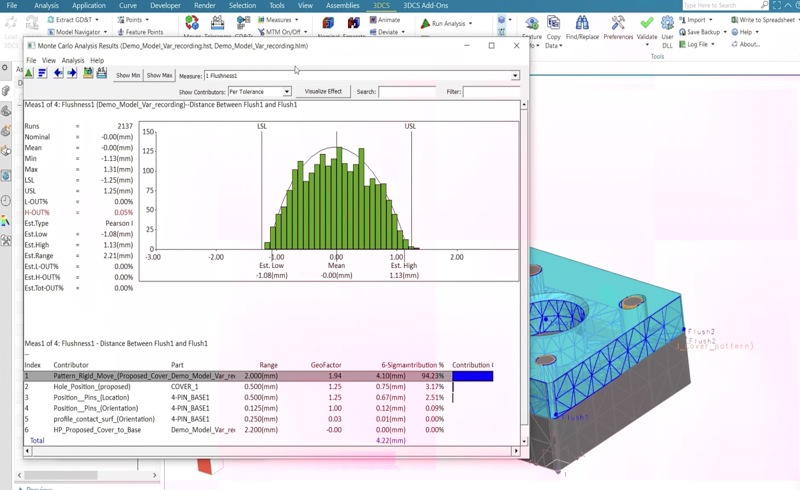The width and height of the screenshot is (800, 490).
Task: Click the GD&T icon in the ribbon
Action: point(243,23)
